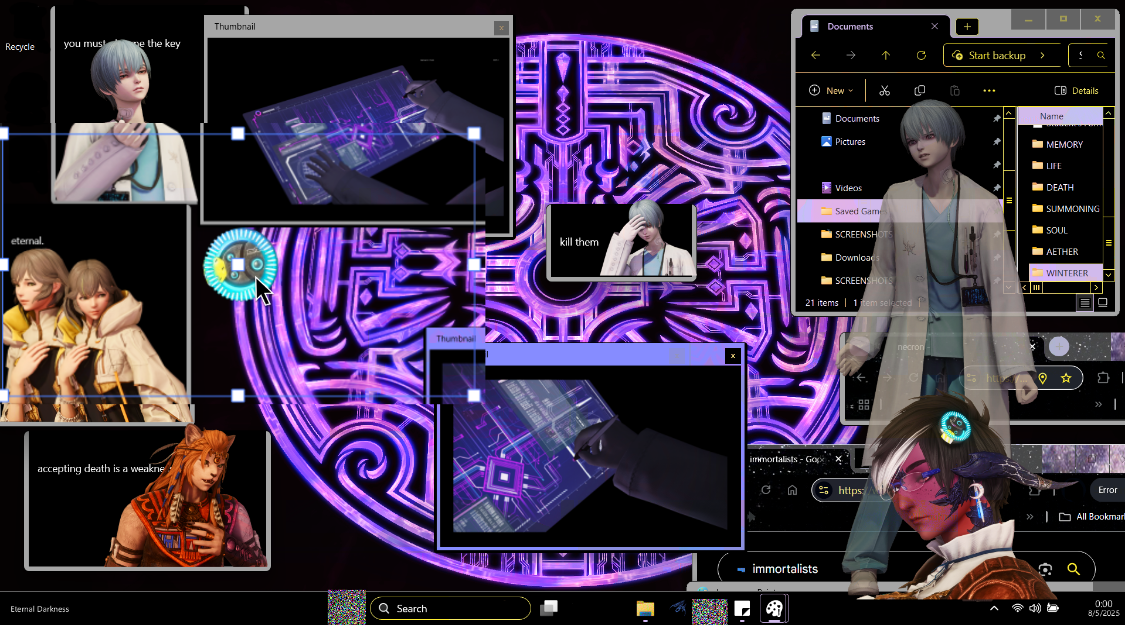The image size is (1125, 625).
Task: Expand overflow chevron beside All Bookmarks
Action: 1030,517
